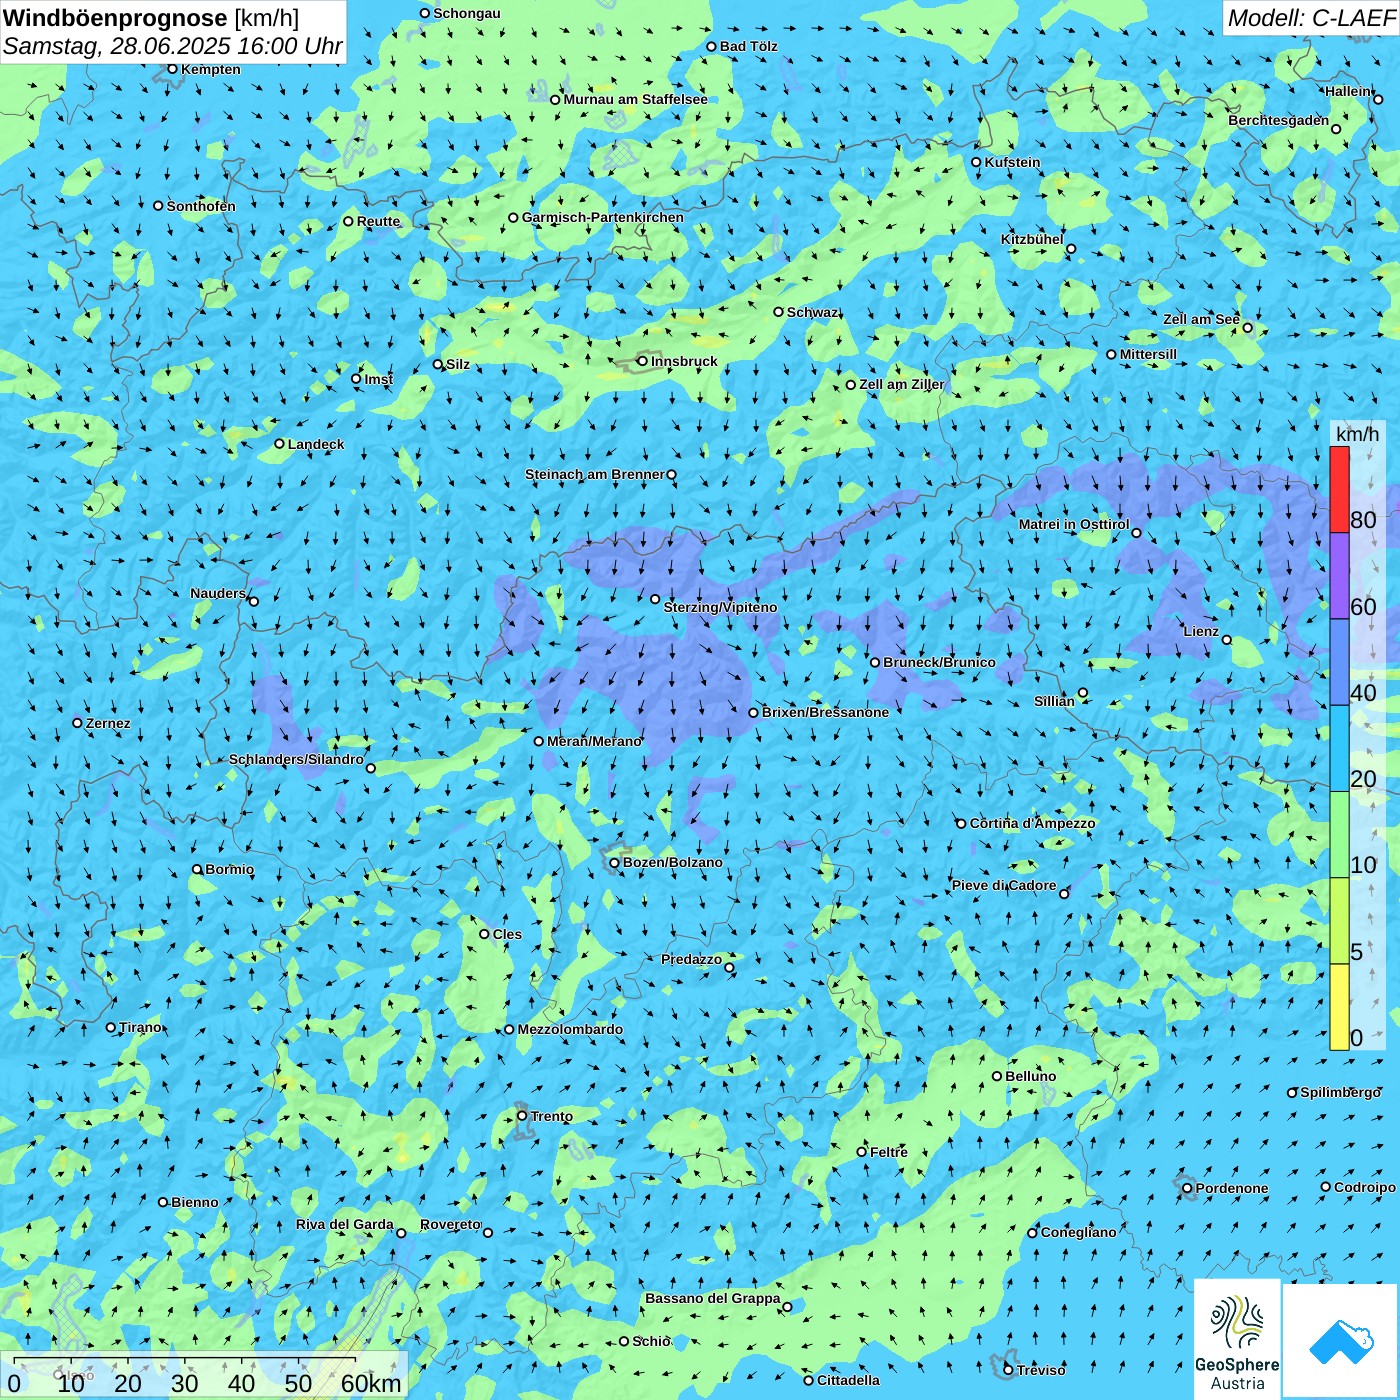Screen dimensions: 1400x1400
Task: Click the Trento city marker circle
Action: coord(522,1116)
